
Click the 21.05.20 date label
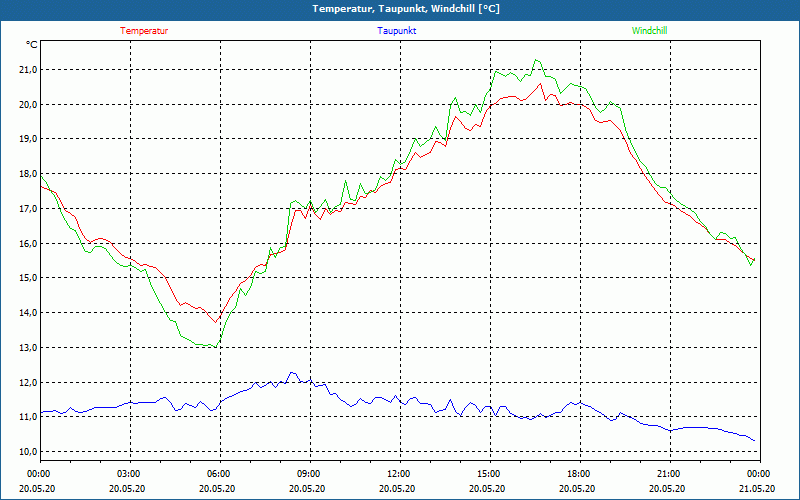(757, 488)
